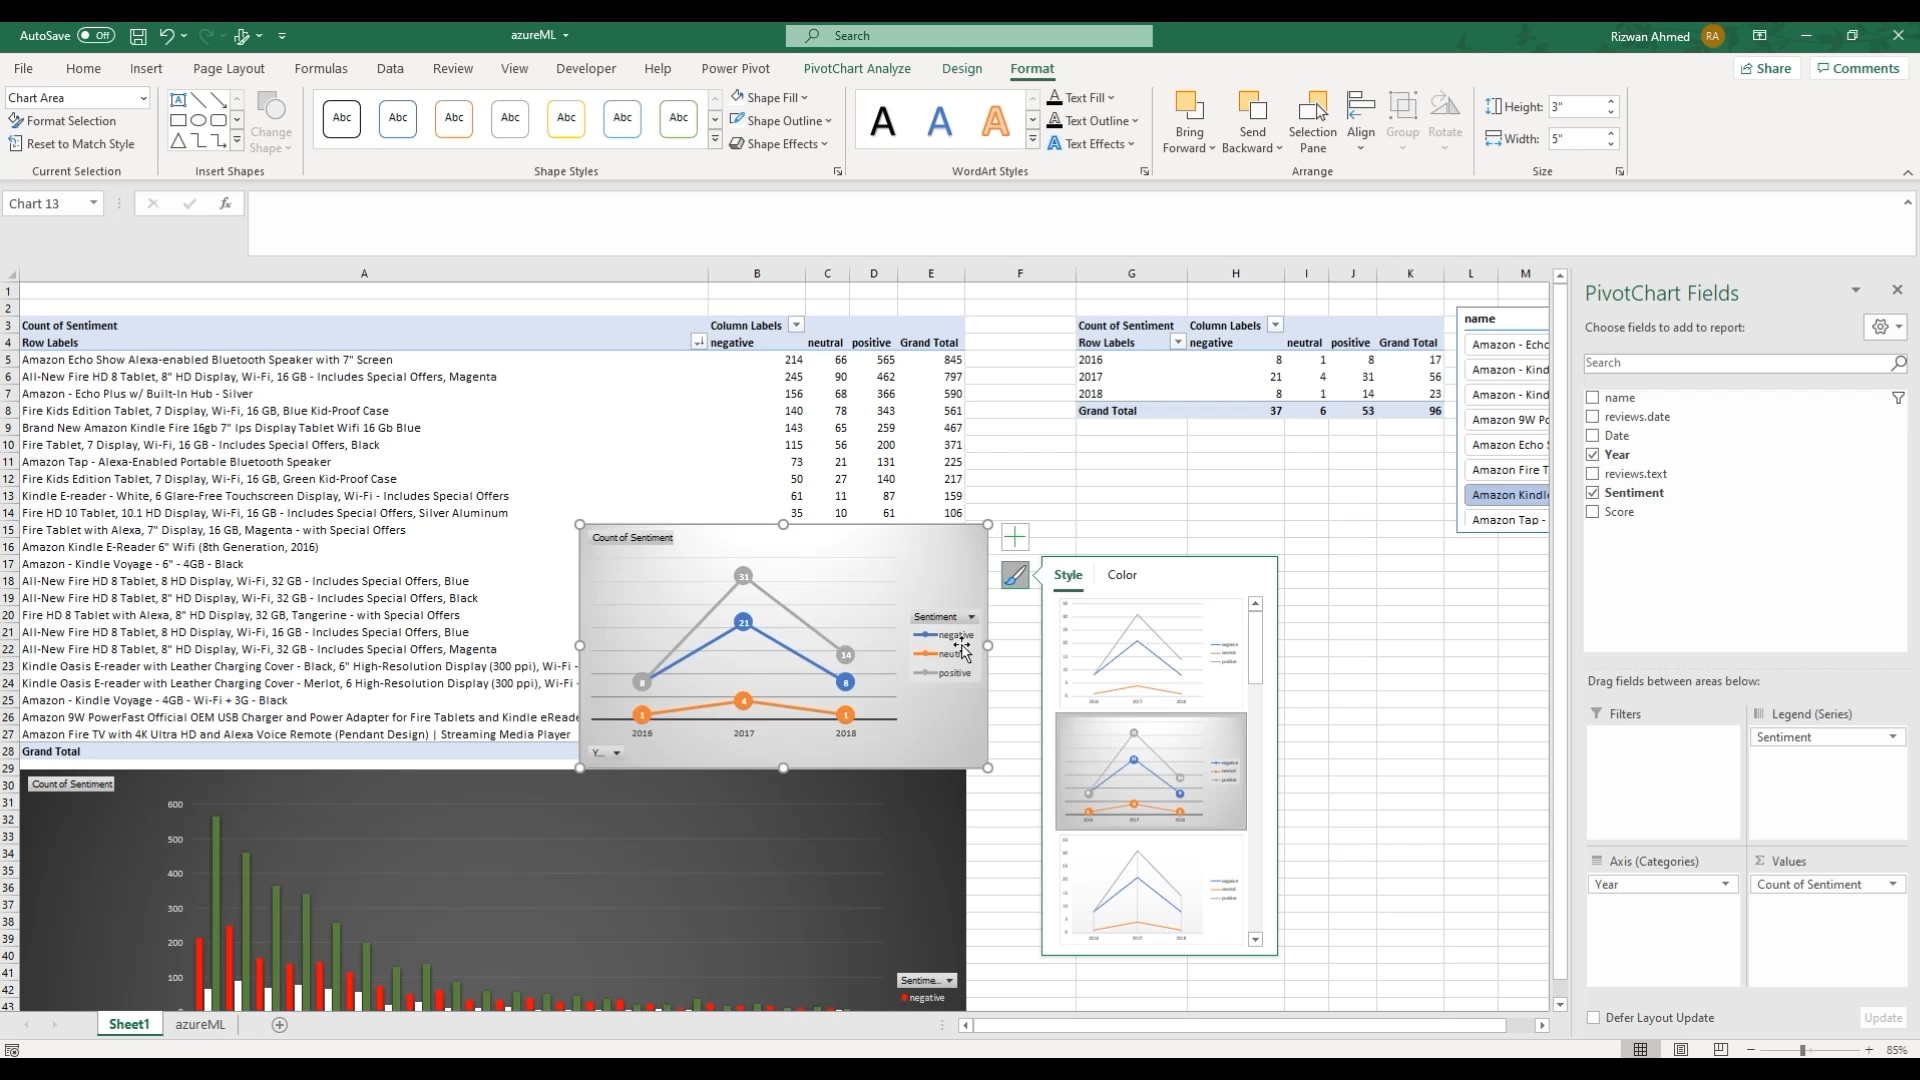Select text box shape in Insert Shapes
Viewport: 1920px width, 1080px height.
click(178, 100)
